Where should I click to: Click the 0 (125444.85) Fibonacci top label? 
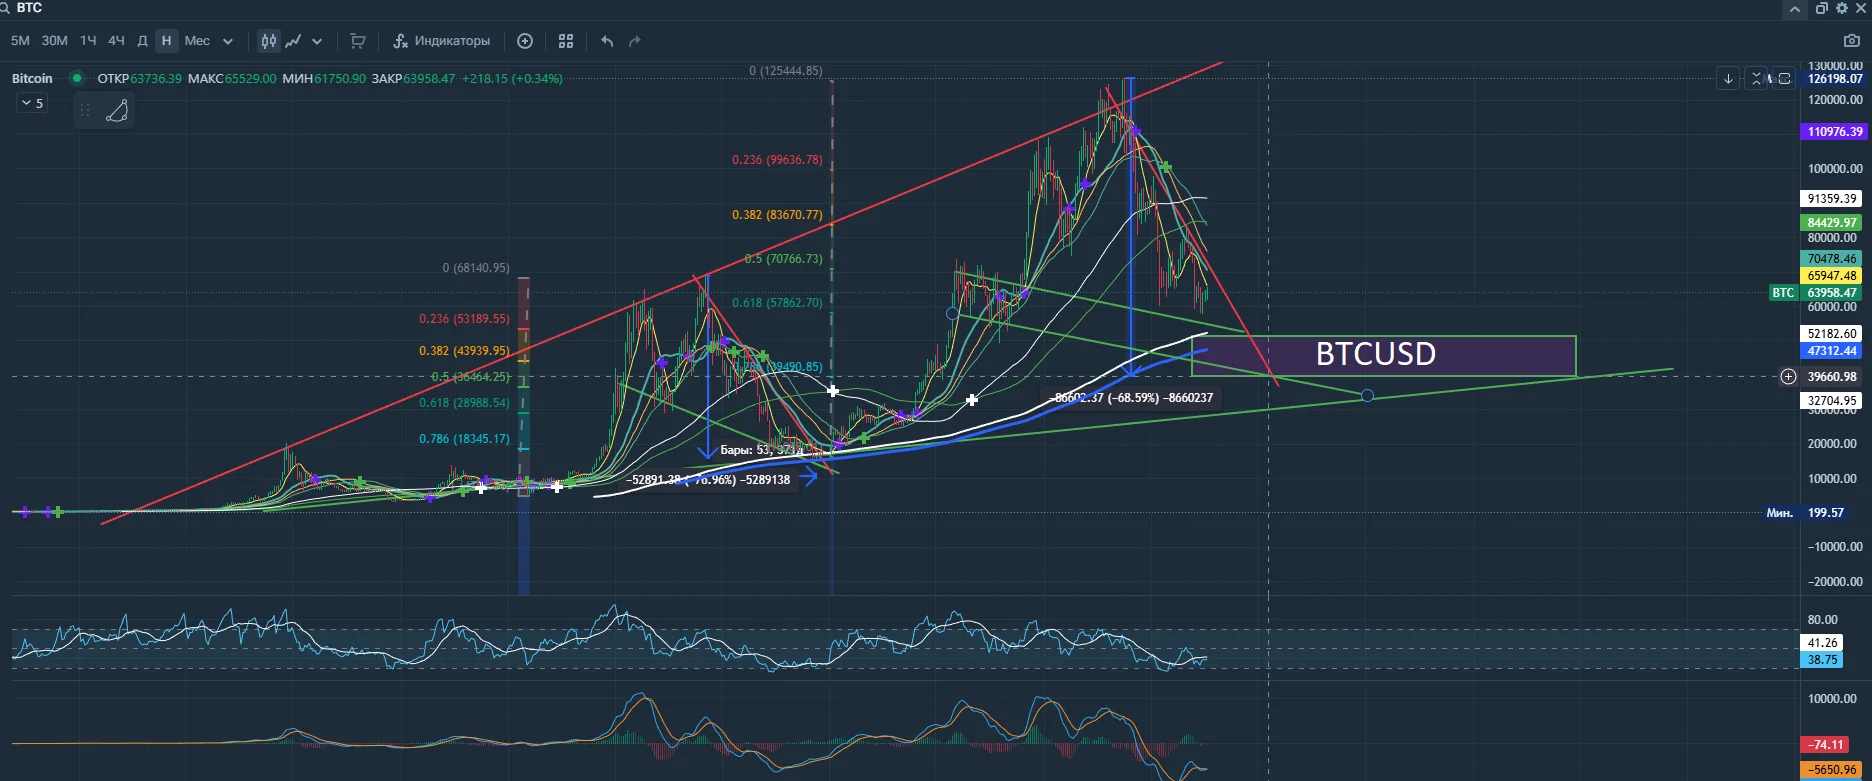click(786, 71)
